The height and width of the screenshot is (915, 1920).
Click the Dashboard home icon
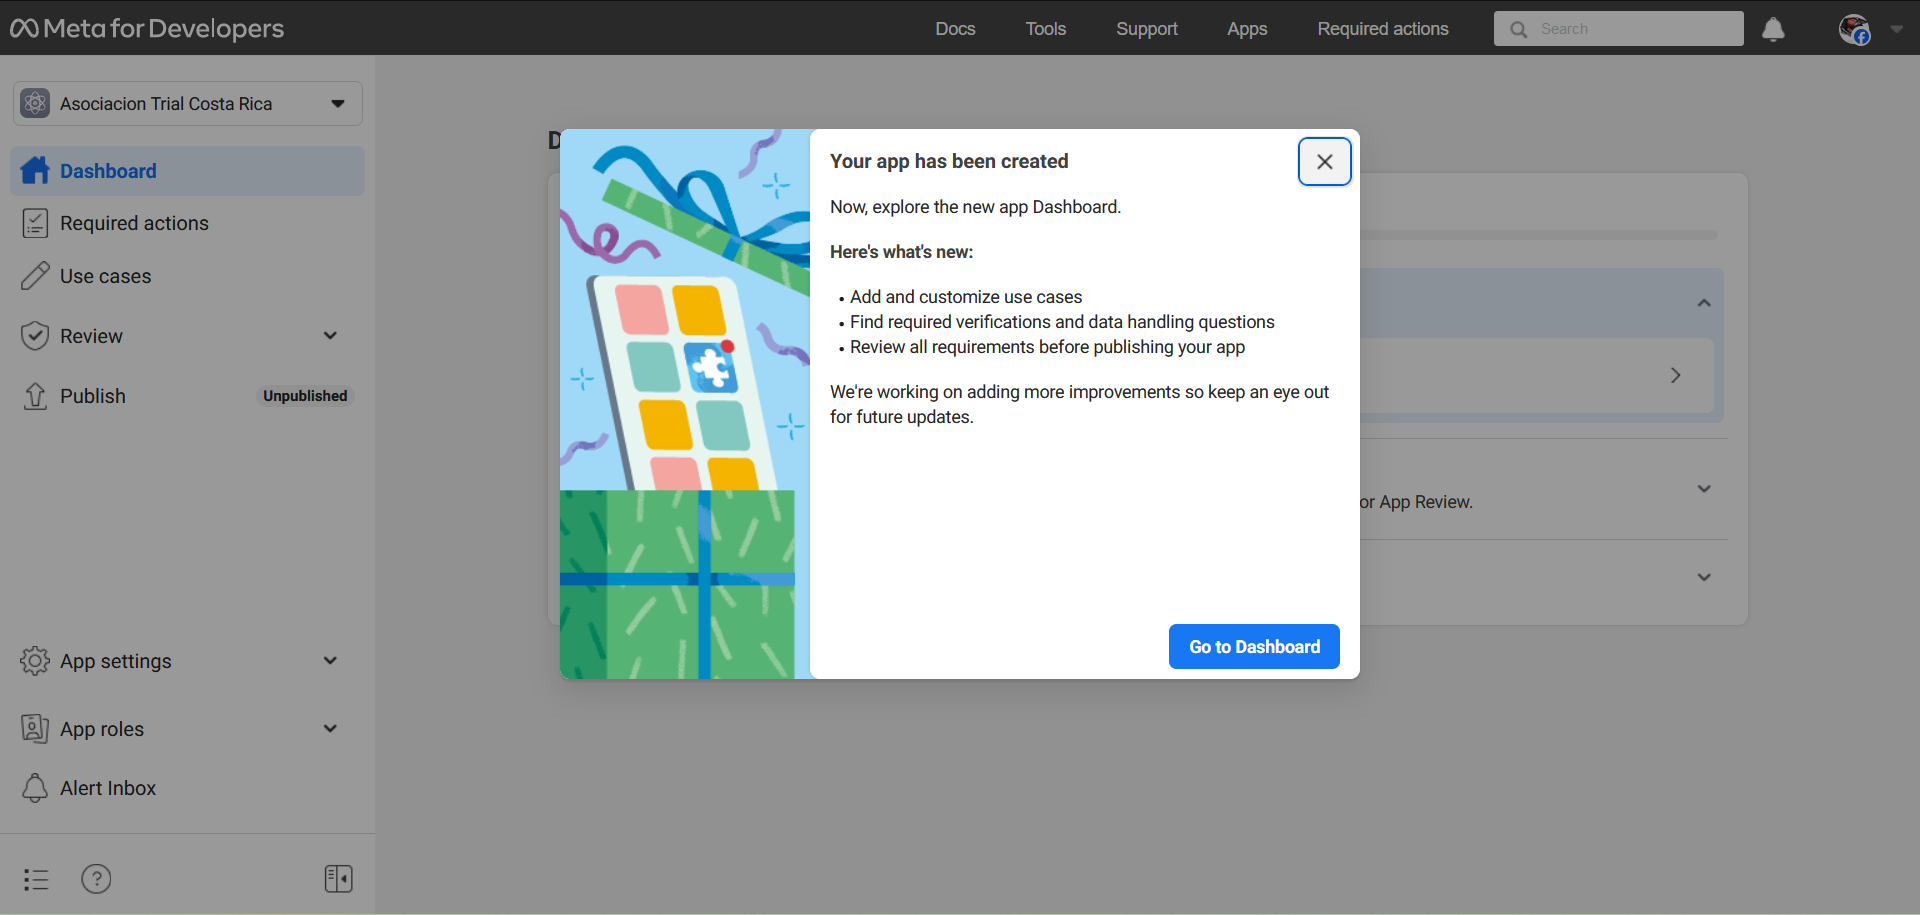[x=35, y=170]
